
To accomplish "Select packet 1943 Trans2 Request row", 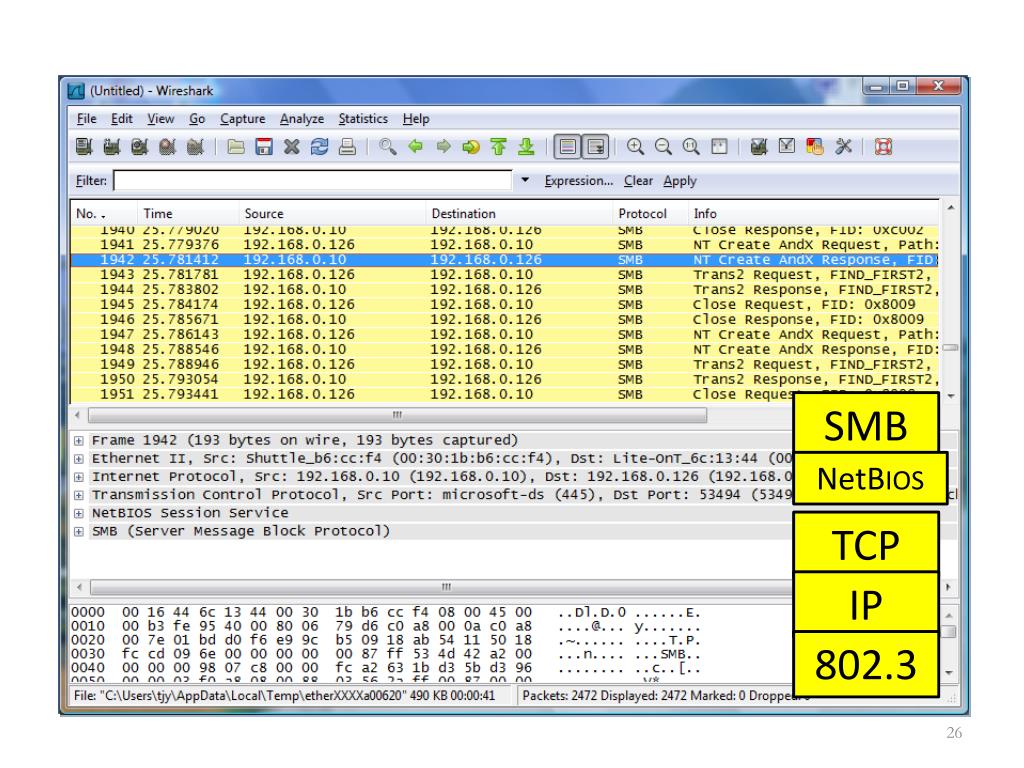I will (x=505, y=275).
